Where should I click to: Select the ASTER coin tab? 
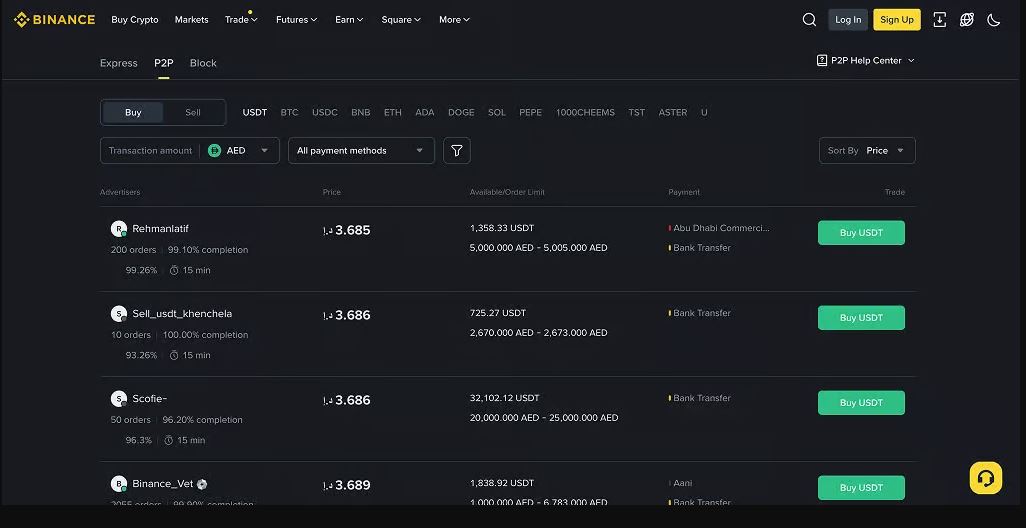(673, 113)
